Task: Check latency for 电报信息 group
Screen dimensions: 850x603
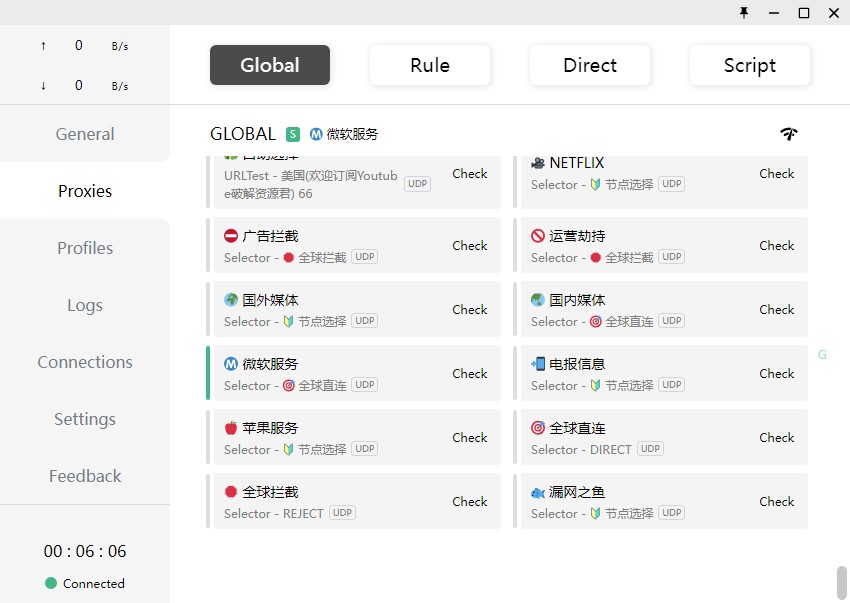Action: pyautogui.click(x=776, y=374)
